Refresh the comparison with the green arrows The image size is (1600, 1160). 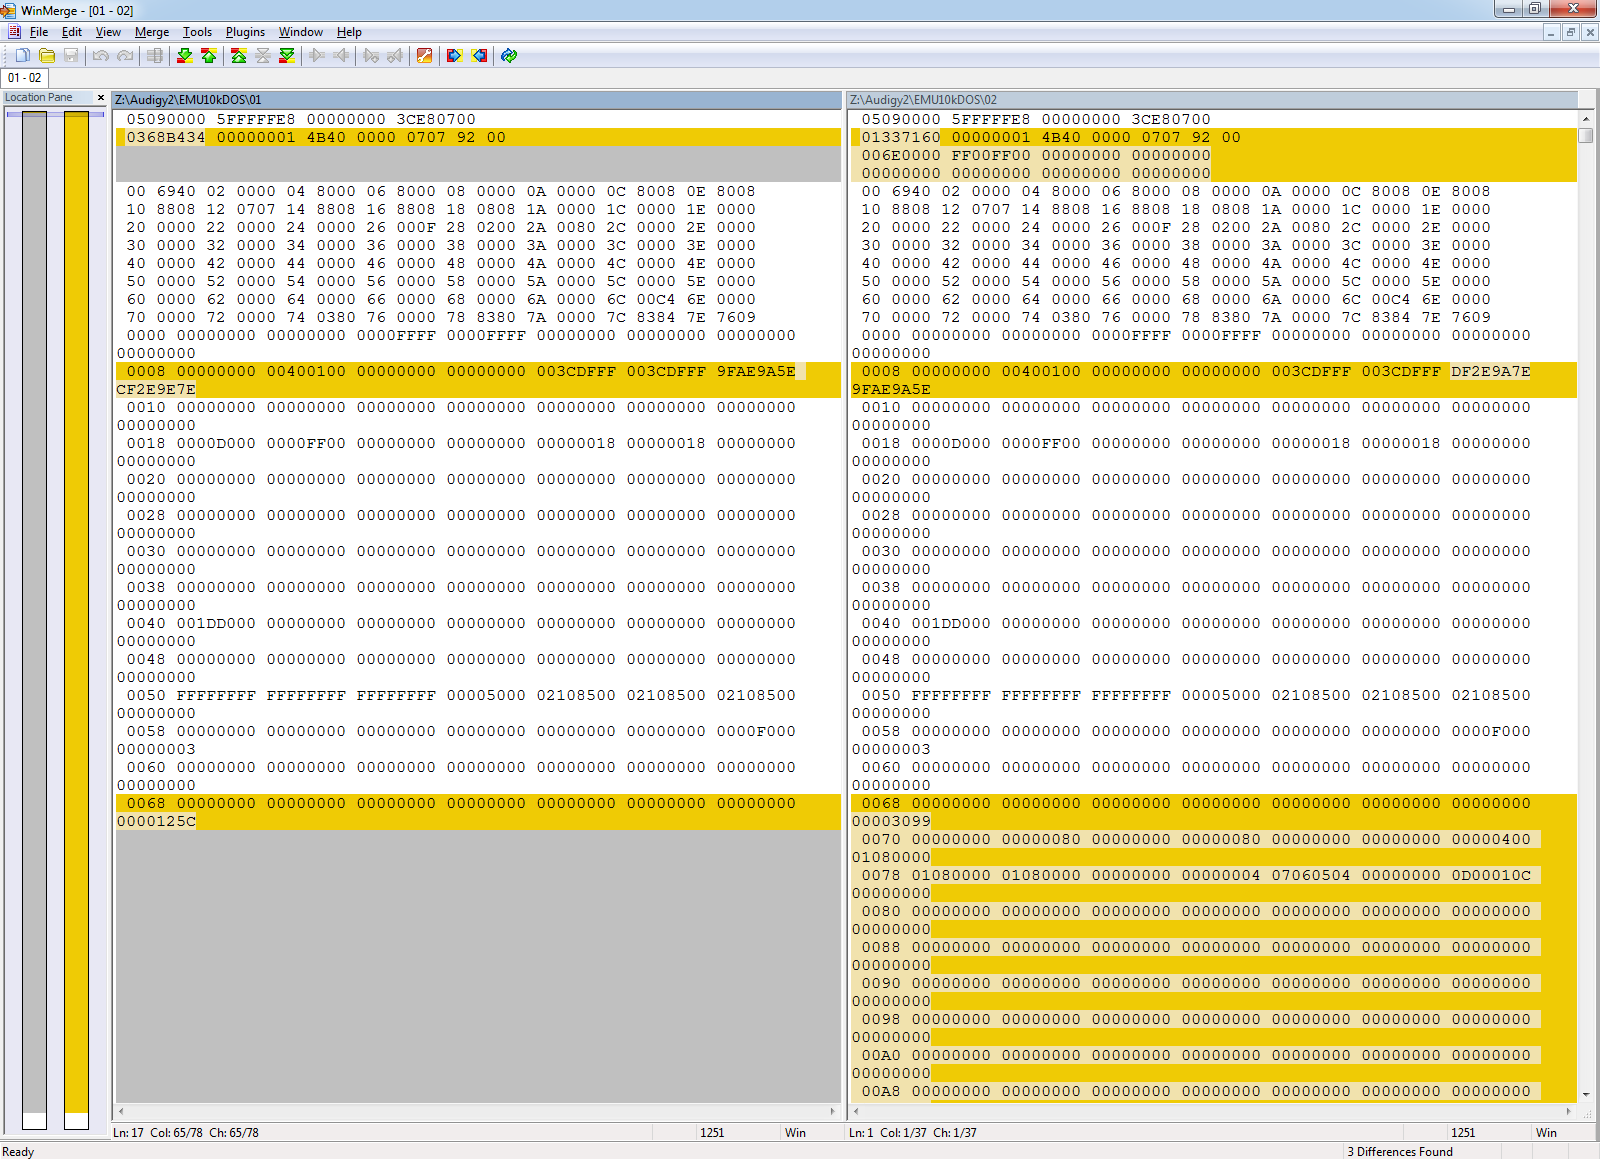pos(509,56)
